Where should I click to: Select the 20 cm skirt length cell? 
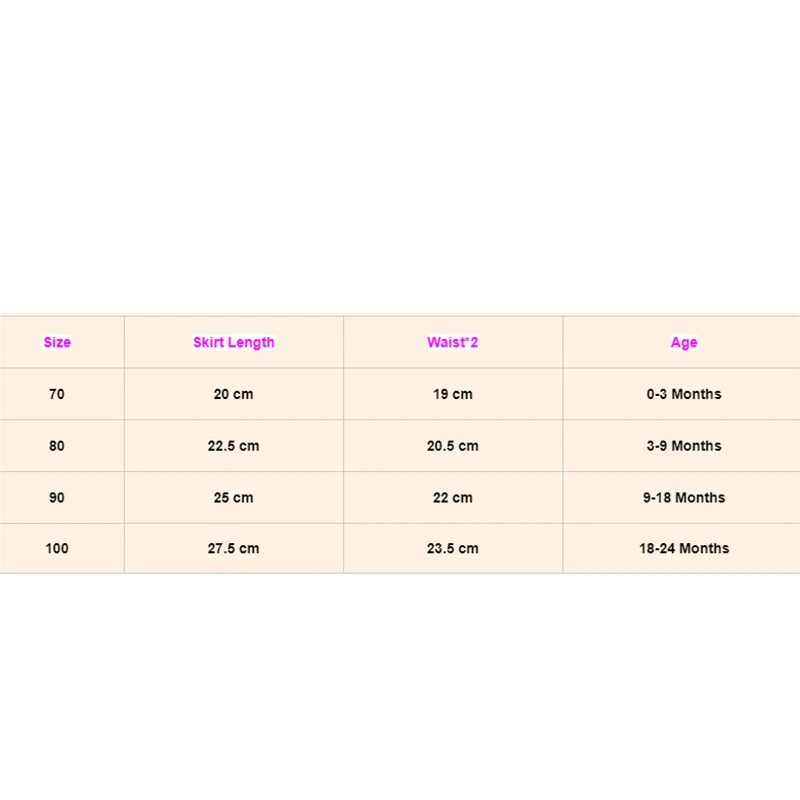coord(234,394)
